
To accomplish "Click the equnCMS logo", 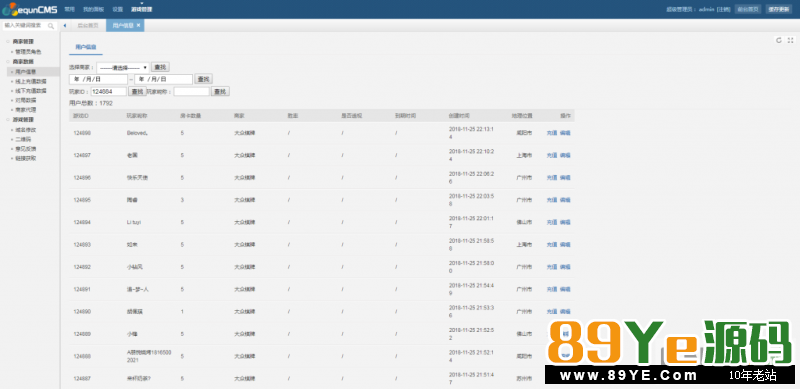I will (x=29, y=9).
